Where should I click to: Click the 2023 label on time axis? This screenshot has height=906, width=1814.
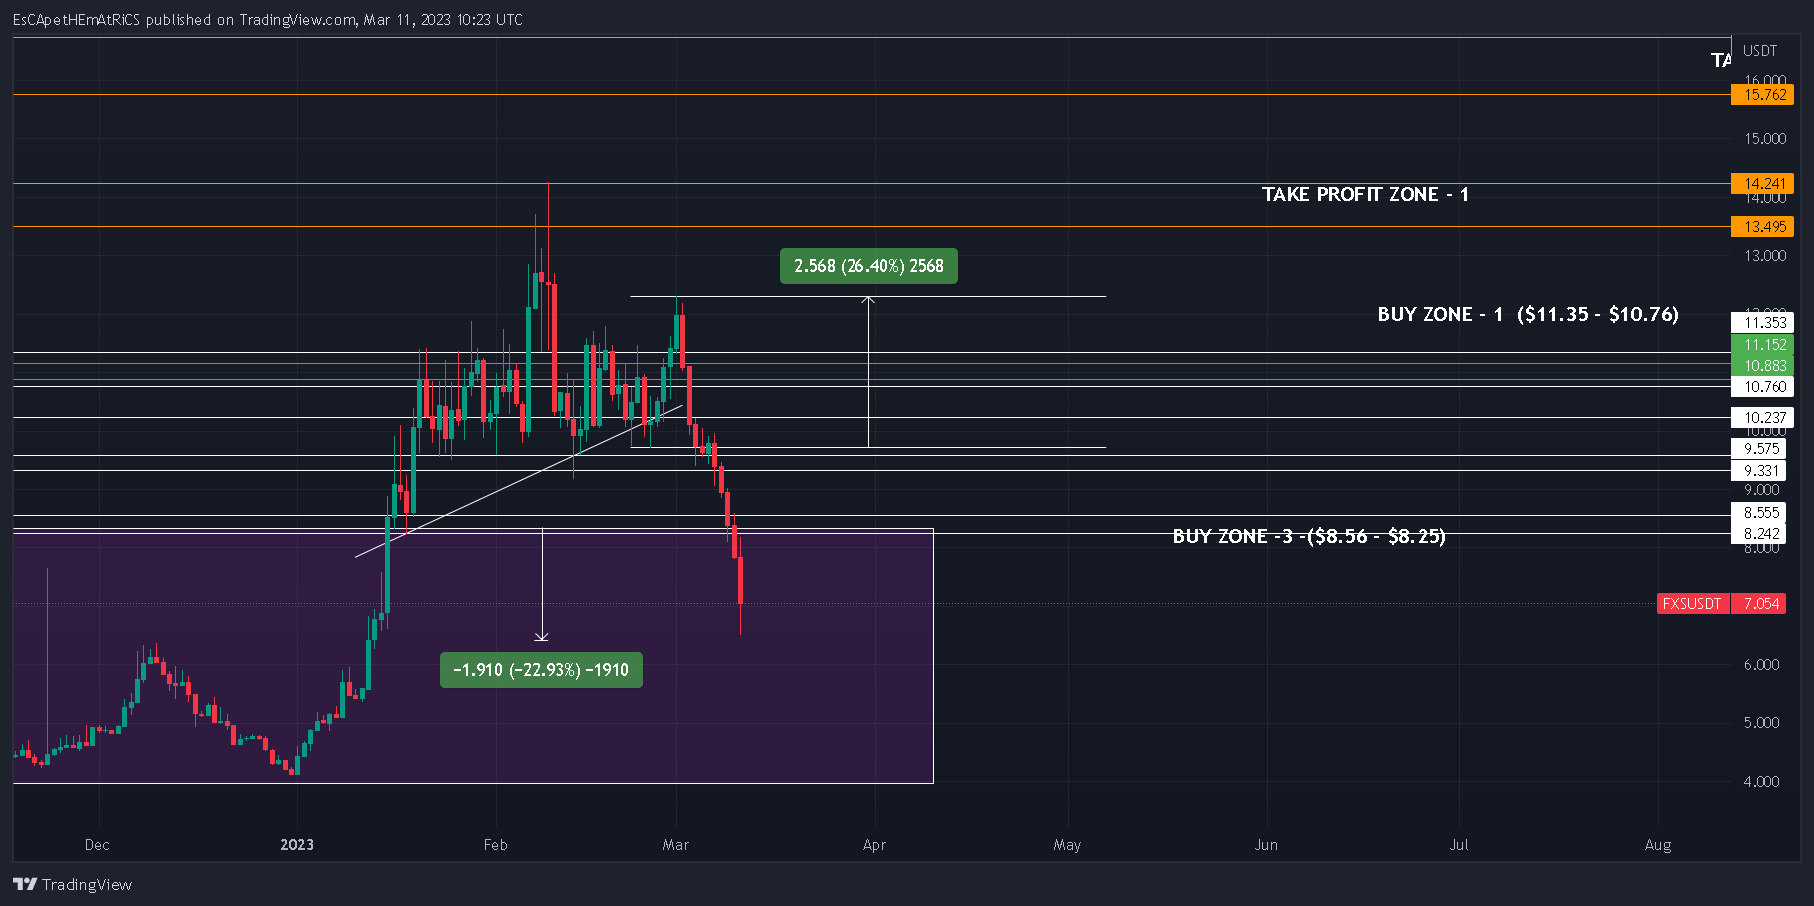297,845
